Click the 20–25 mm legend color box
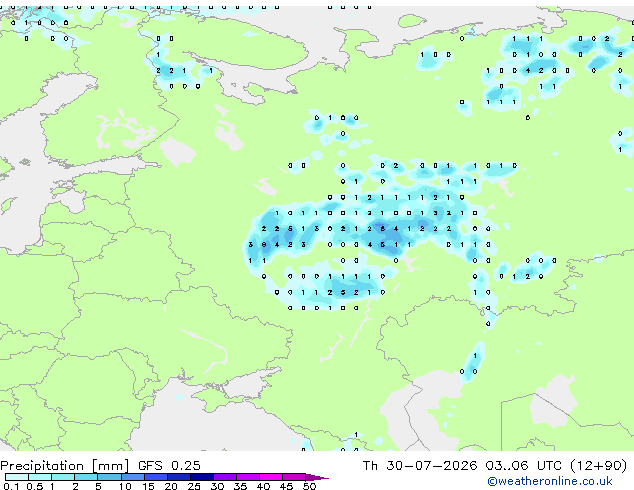Image resolution: width=634 pixels, height=490 pixels. [x=178, y=477]
